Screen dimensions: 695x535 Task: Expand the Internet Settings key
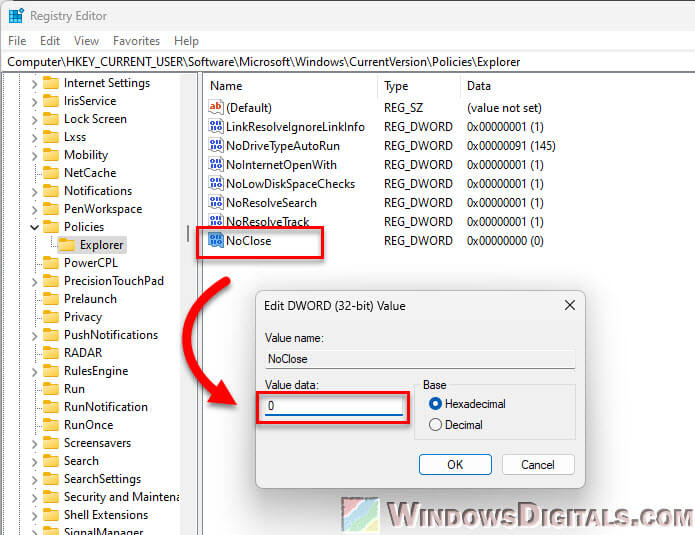point(35,83)
